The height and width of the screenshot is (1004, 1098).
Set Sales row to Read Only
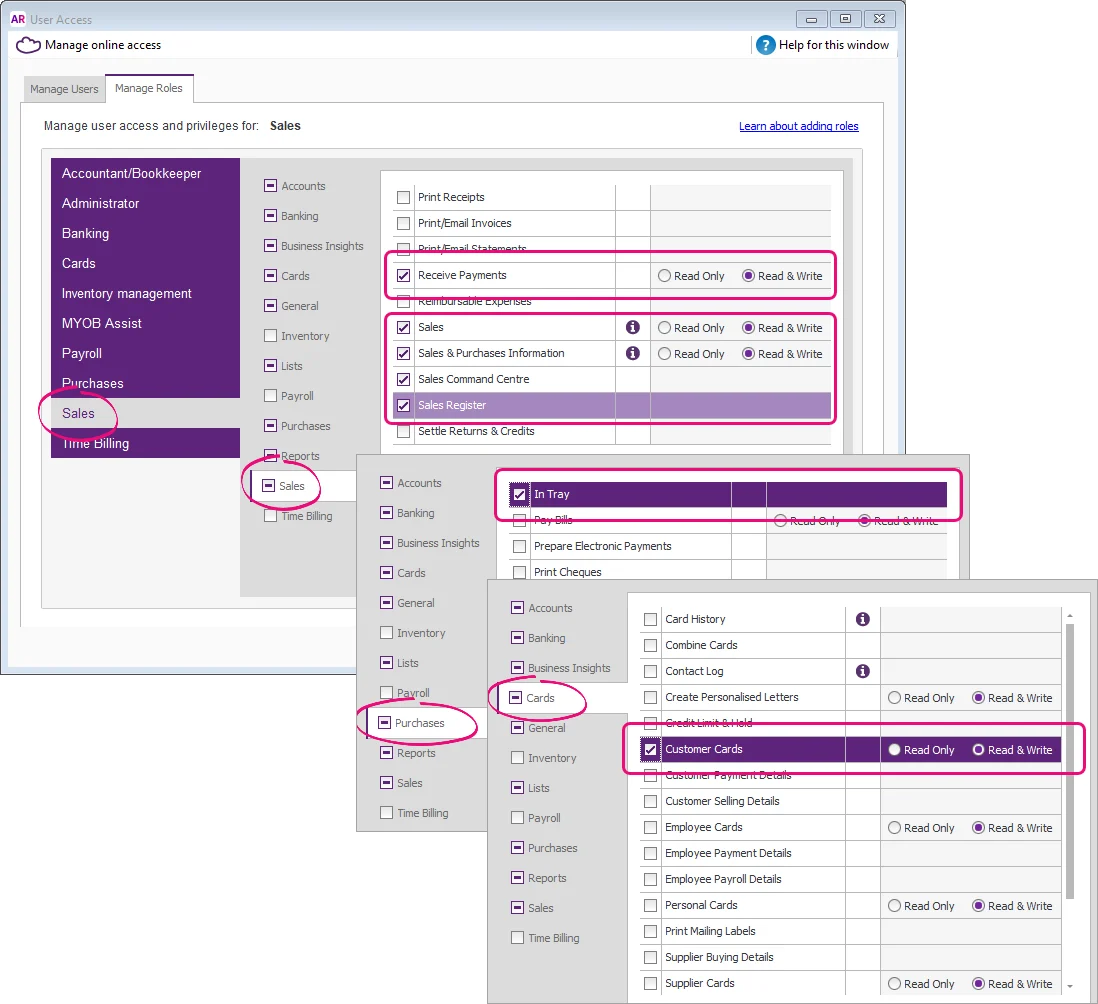coord(664,328)
